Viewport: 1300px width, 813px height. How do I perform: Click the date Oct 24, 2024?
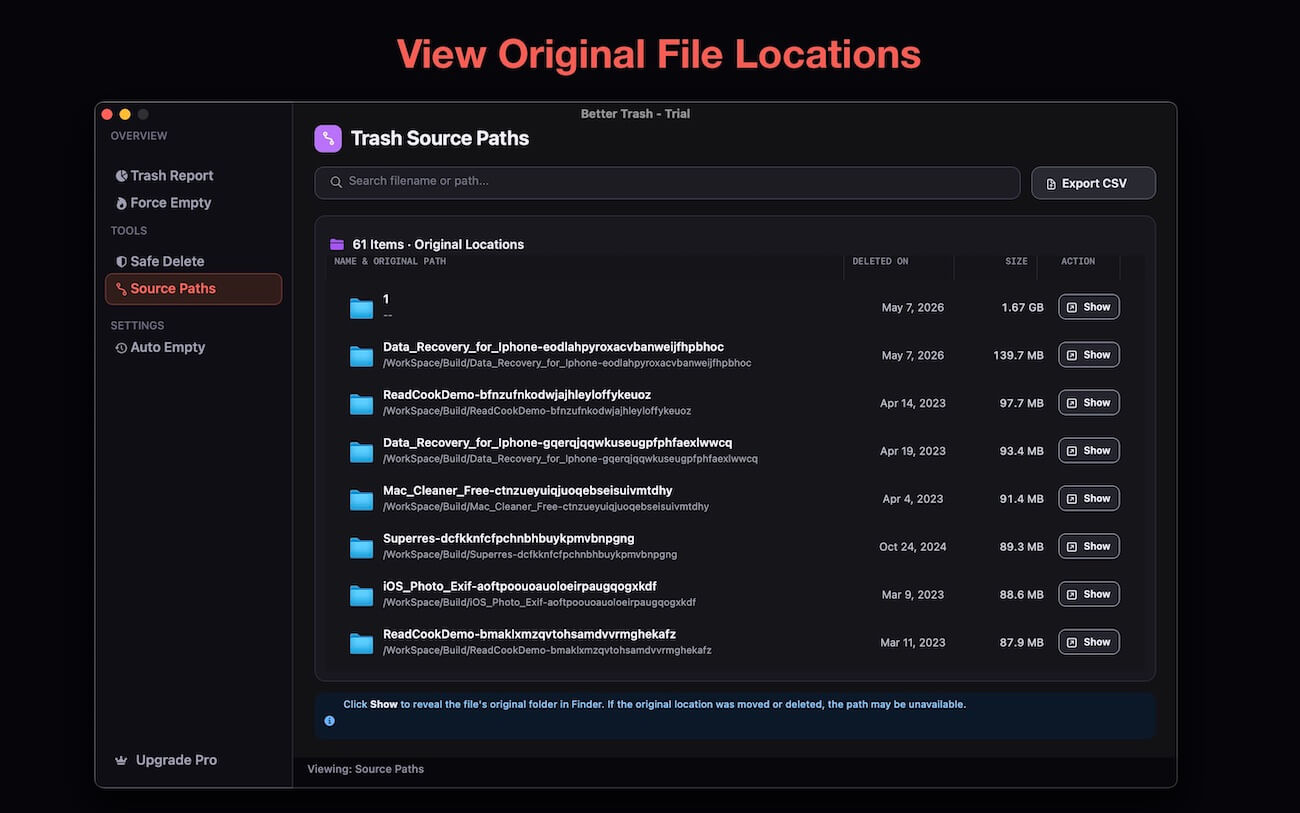913,547
